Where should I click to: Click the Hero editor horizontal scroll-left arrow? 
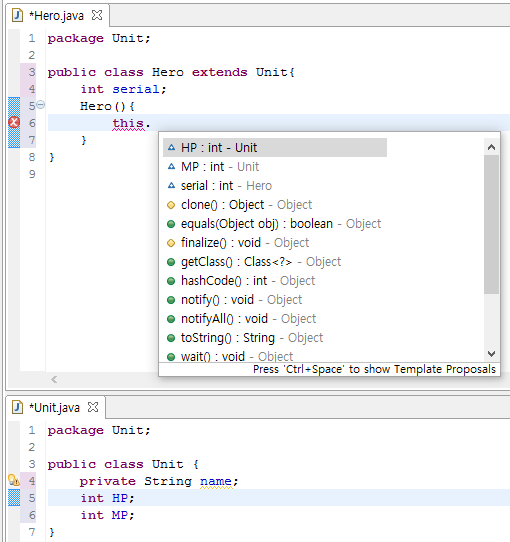pos(54,379)
